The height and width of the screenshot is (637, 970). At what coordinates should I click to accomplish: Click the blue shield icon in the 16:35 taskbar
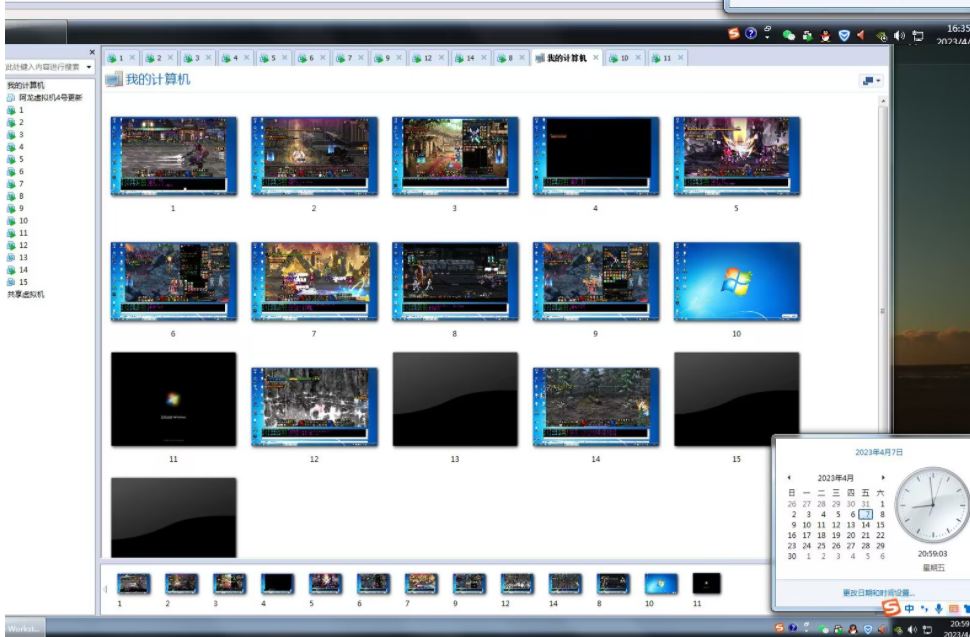pyautogui.click(x=844, y=35)
